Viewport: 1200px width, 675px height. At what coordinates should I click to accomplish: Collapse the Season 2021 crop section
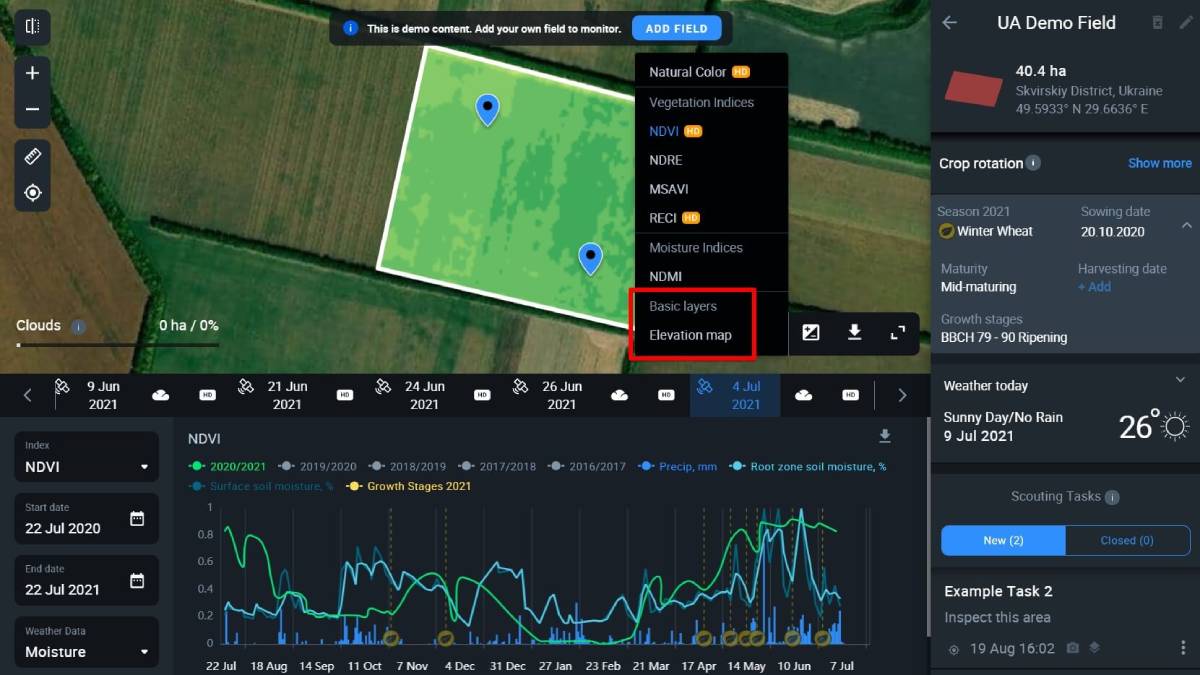pos(1186,226)
